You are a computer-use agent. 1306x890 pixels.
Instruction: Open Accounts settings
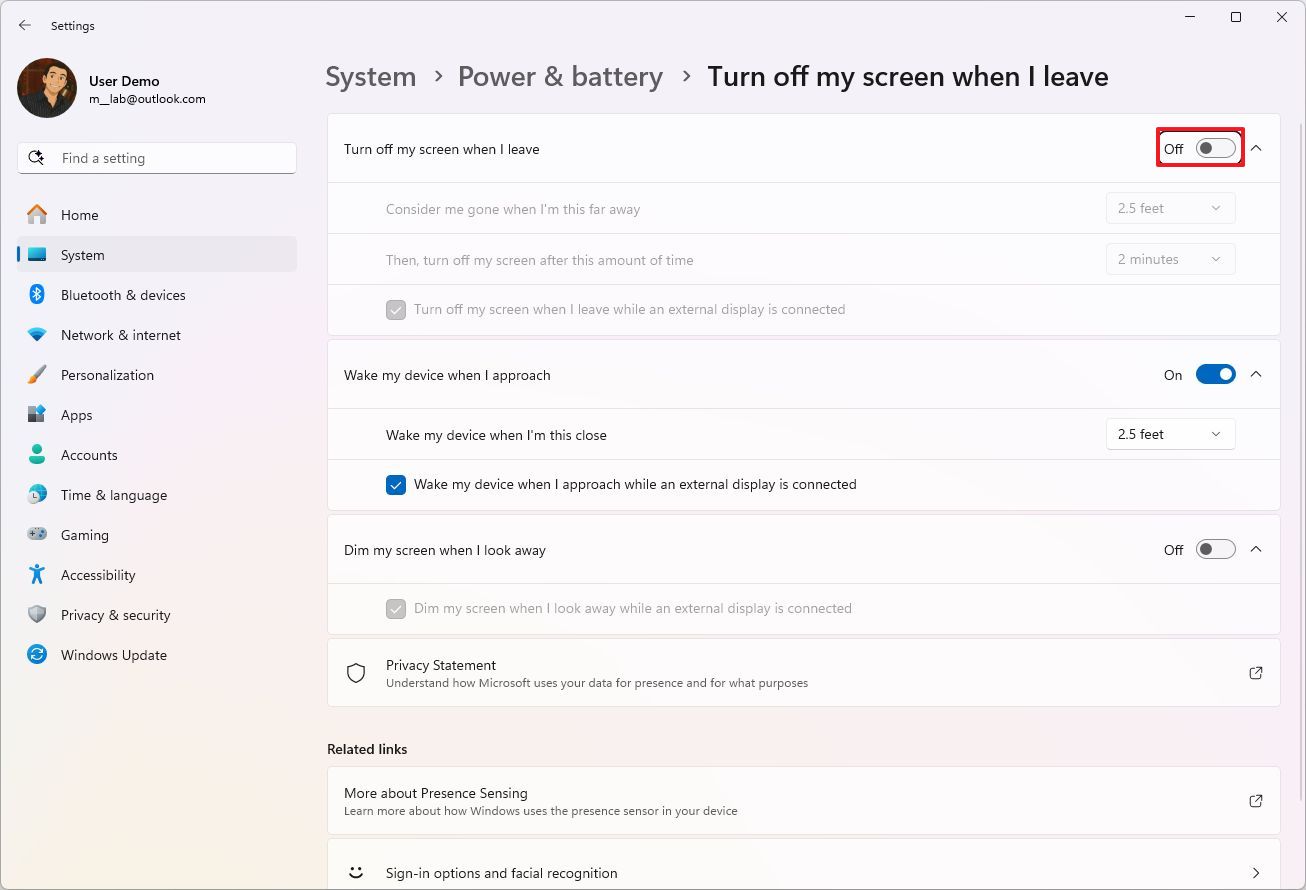(x=89, y=454)
